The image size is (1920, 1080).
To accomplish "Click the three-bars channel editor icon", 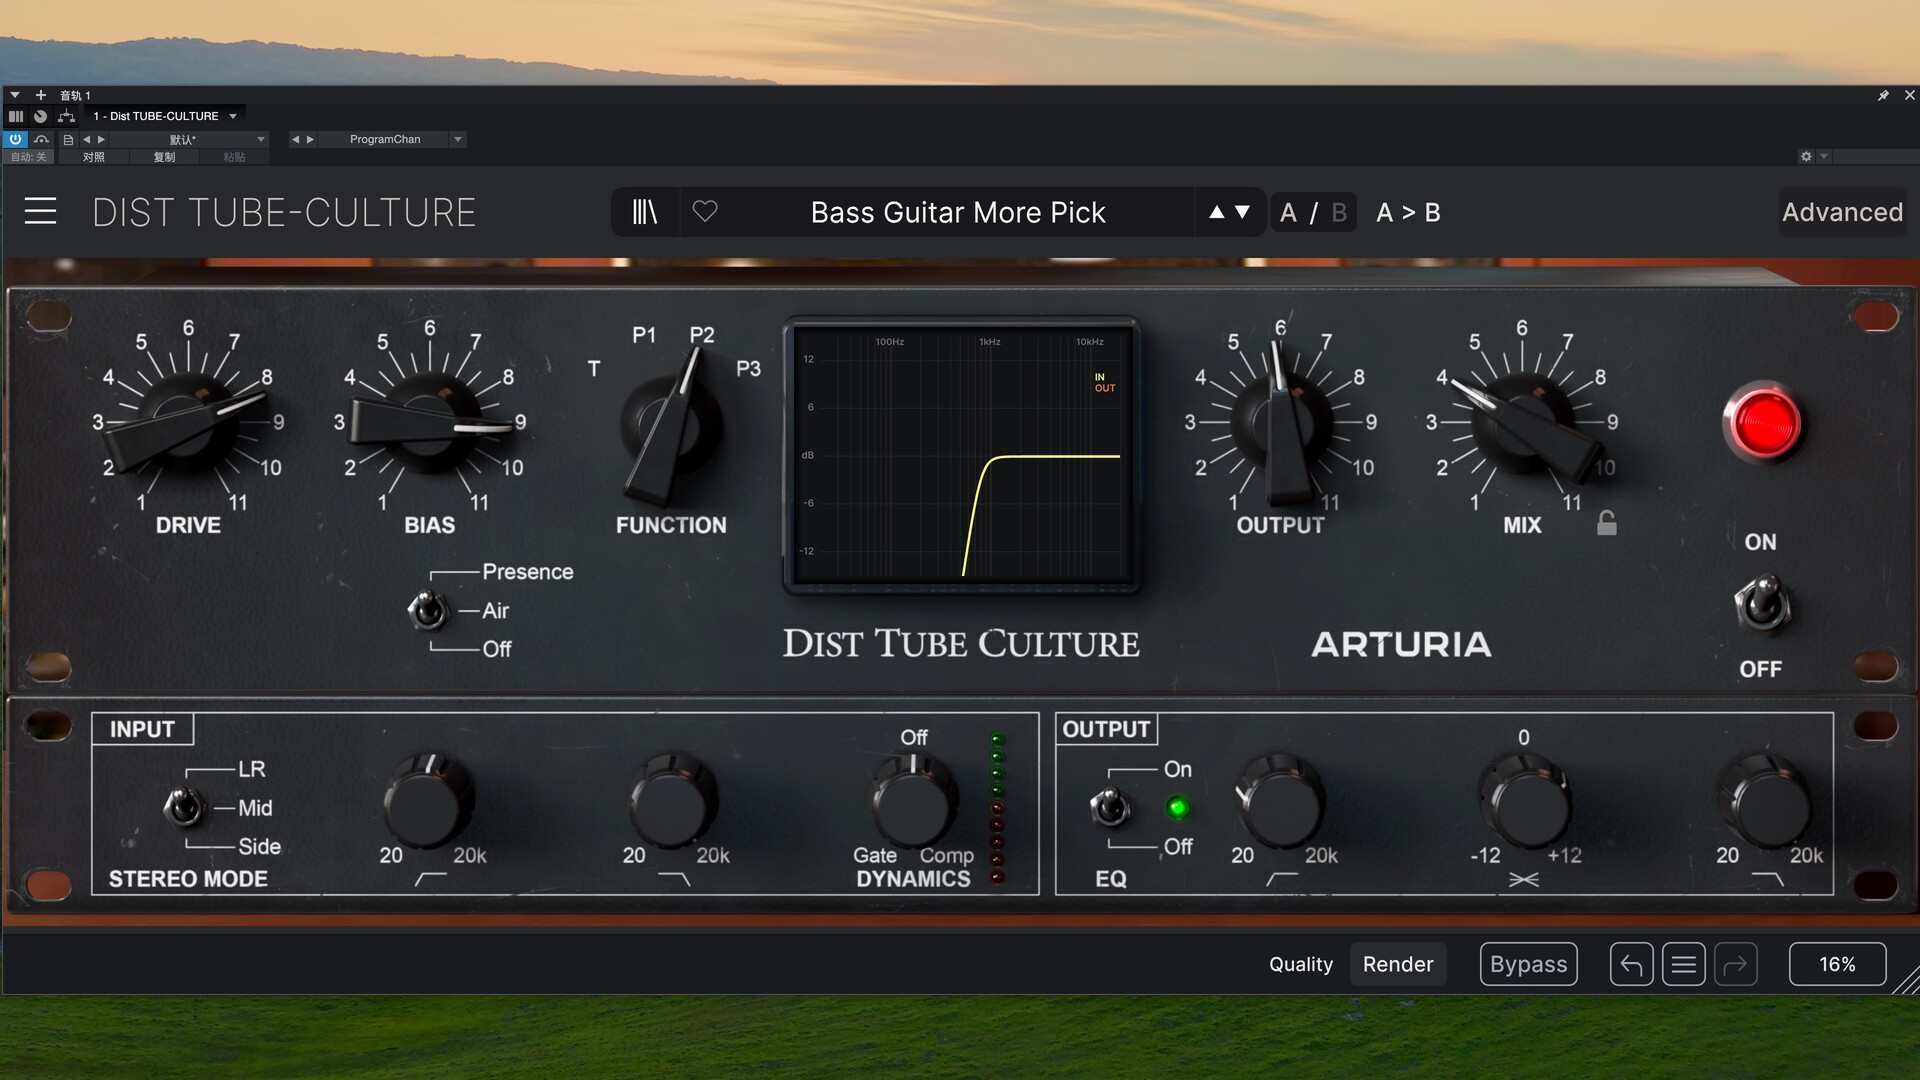I will pyautogui.click(x=15, y=116).
